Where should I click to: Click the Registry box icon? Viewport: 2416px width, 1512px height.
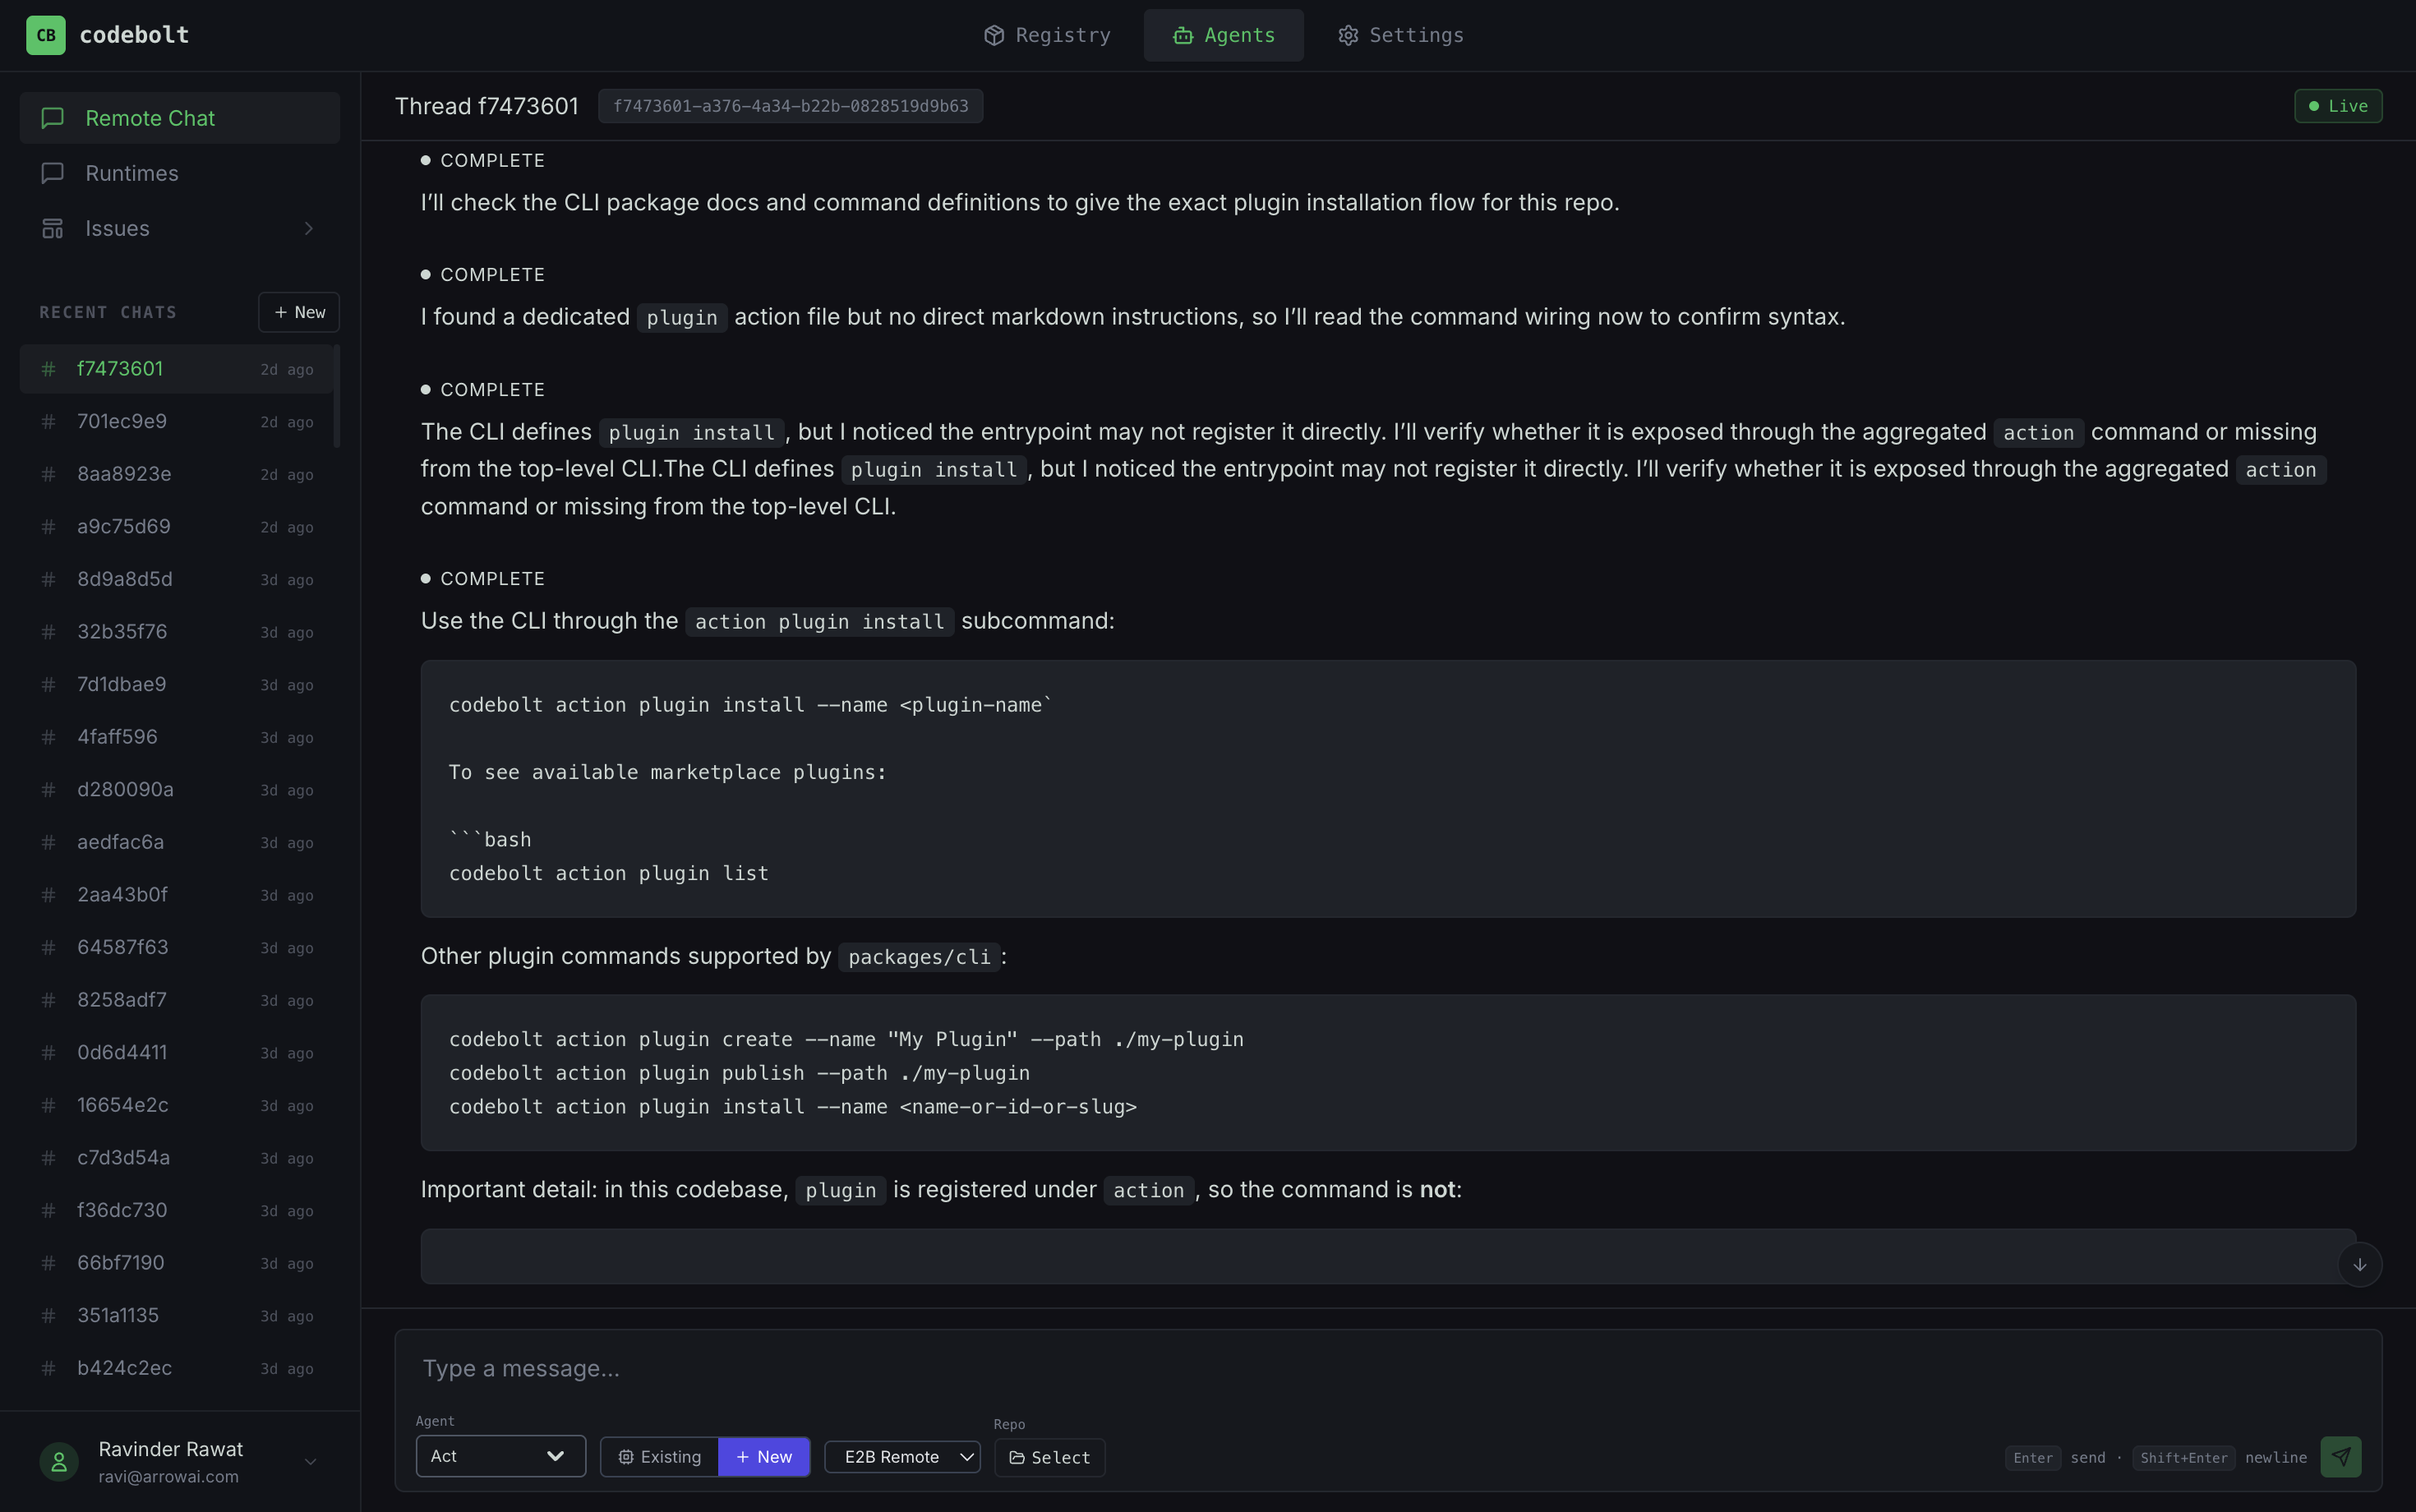(x=993, y=35)
